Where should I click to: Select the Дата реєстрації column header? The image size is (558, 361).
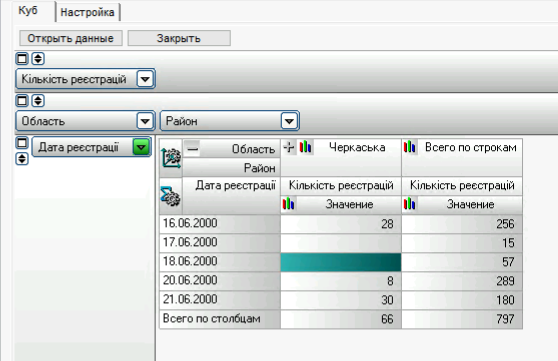tap(232, 196)
